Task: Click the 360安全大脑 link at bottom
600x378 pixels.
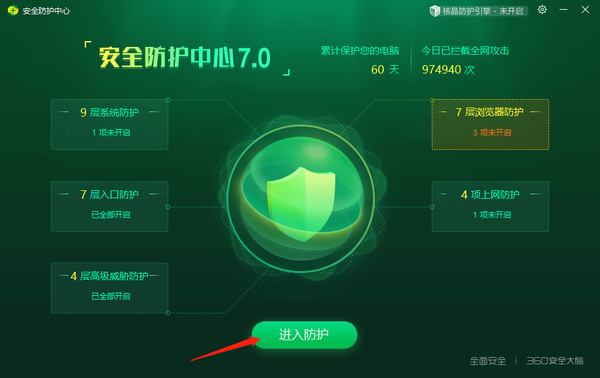Action: (555, 361)
